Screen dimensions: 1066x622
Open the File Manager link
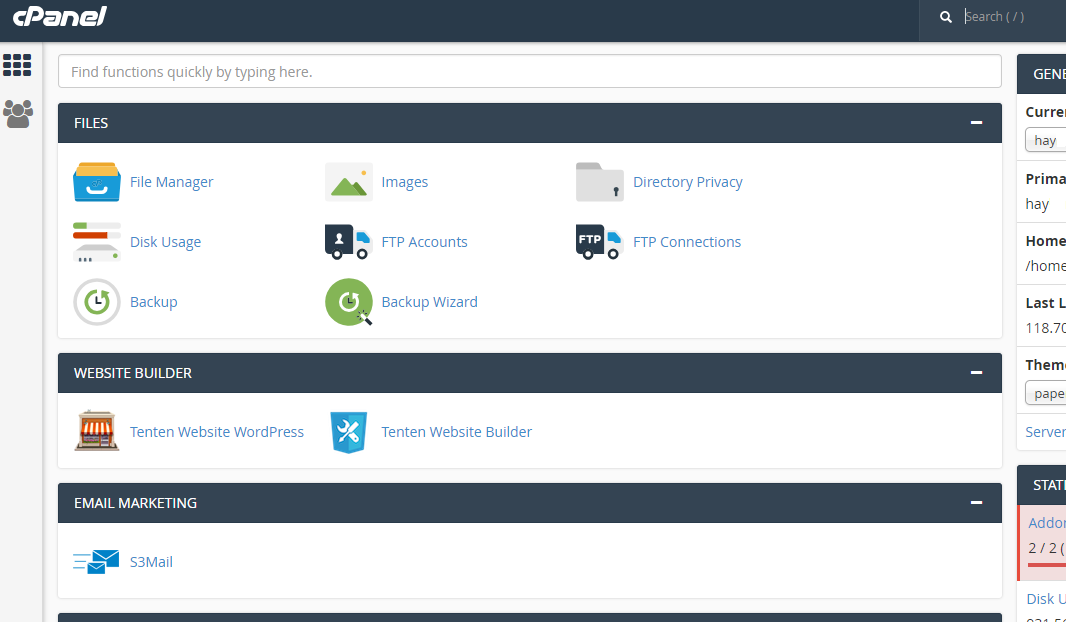[x=171, y=182]
